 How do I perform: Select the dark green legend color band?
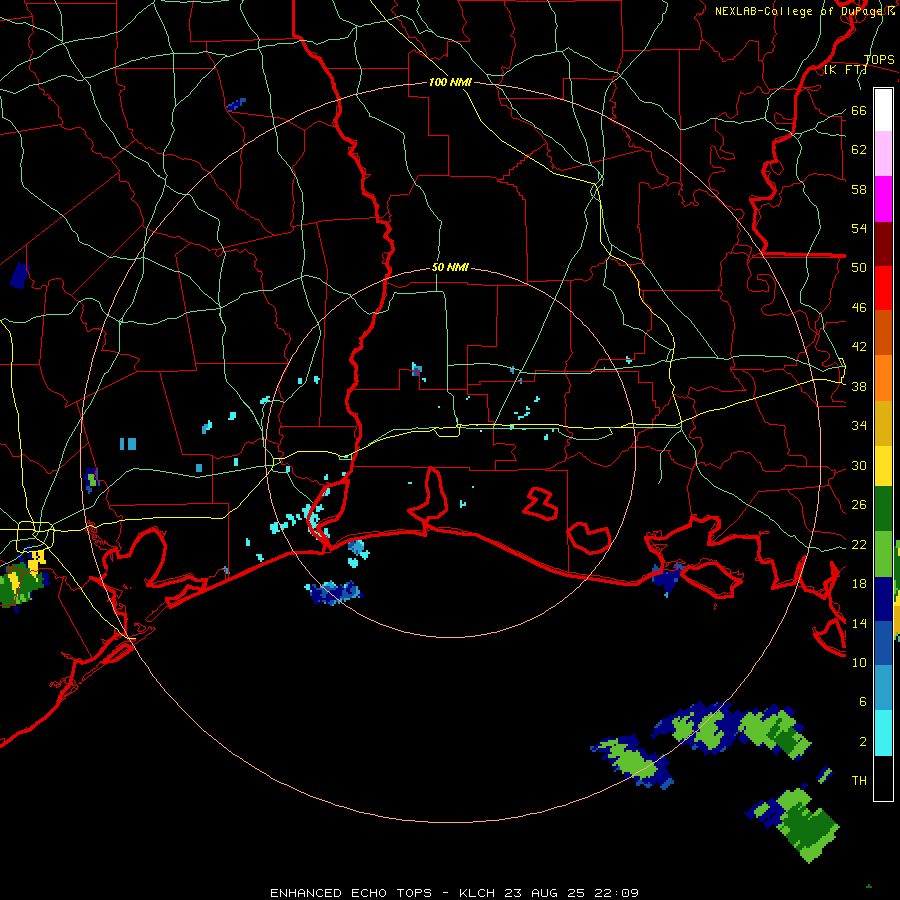pos(883,509)
